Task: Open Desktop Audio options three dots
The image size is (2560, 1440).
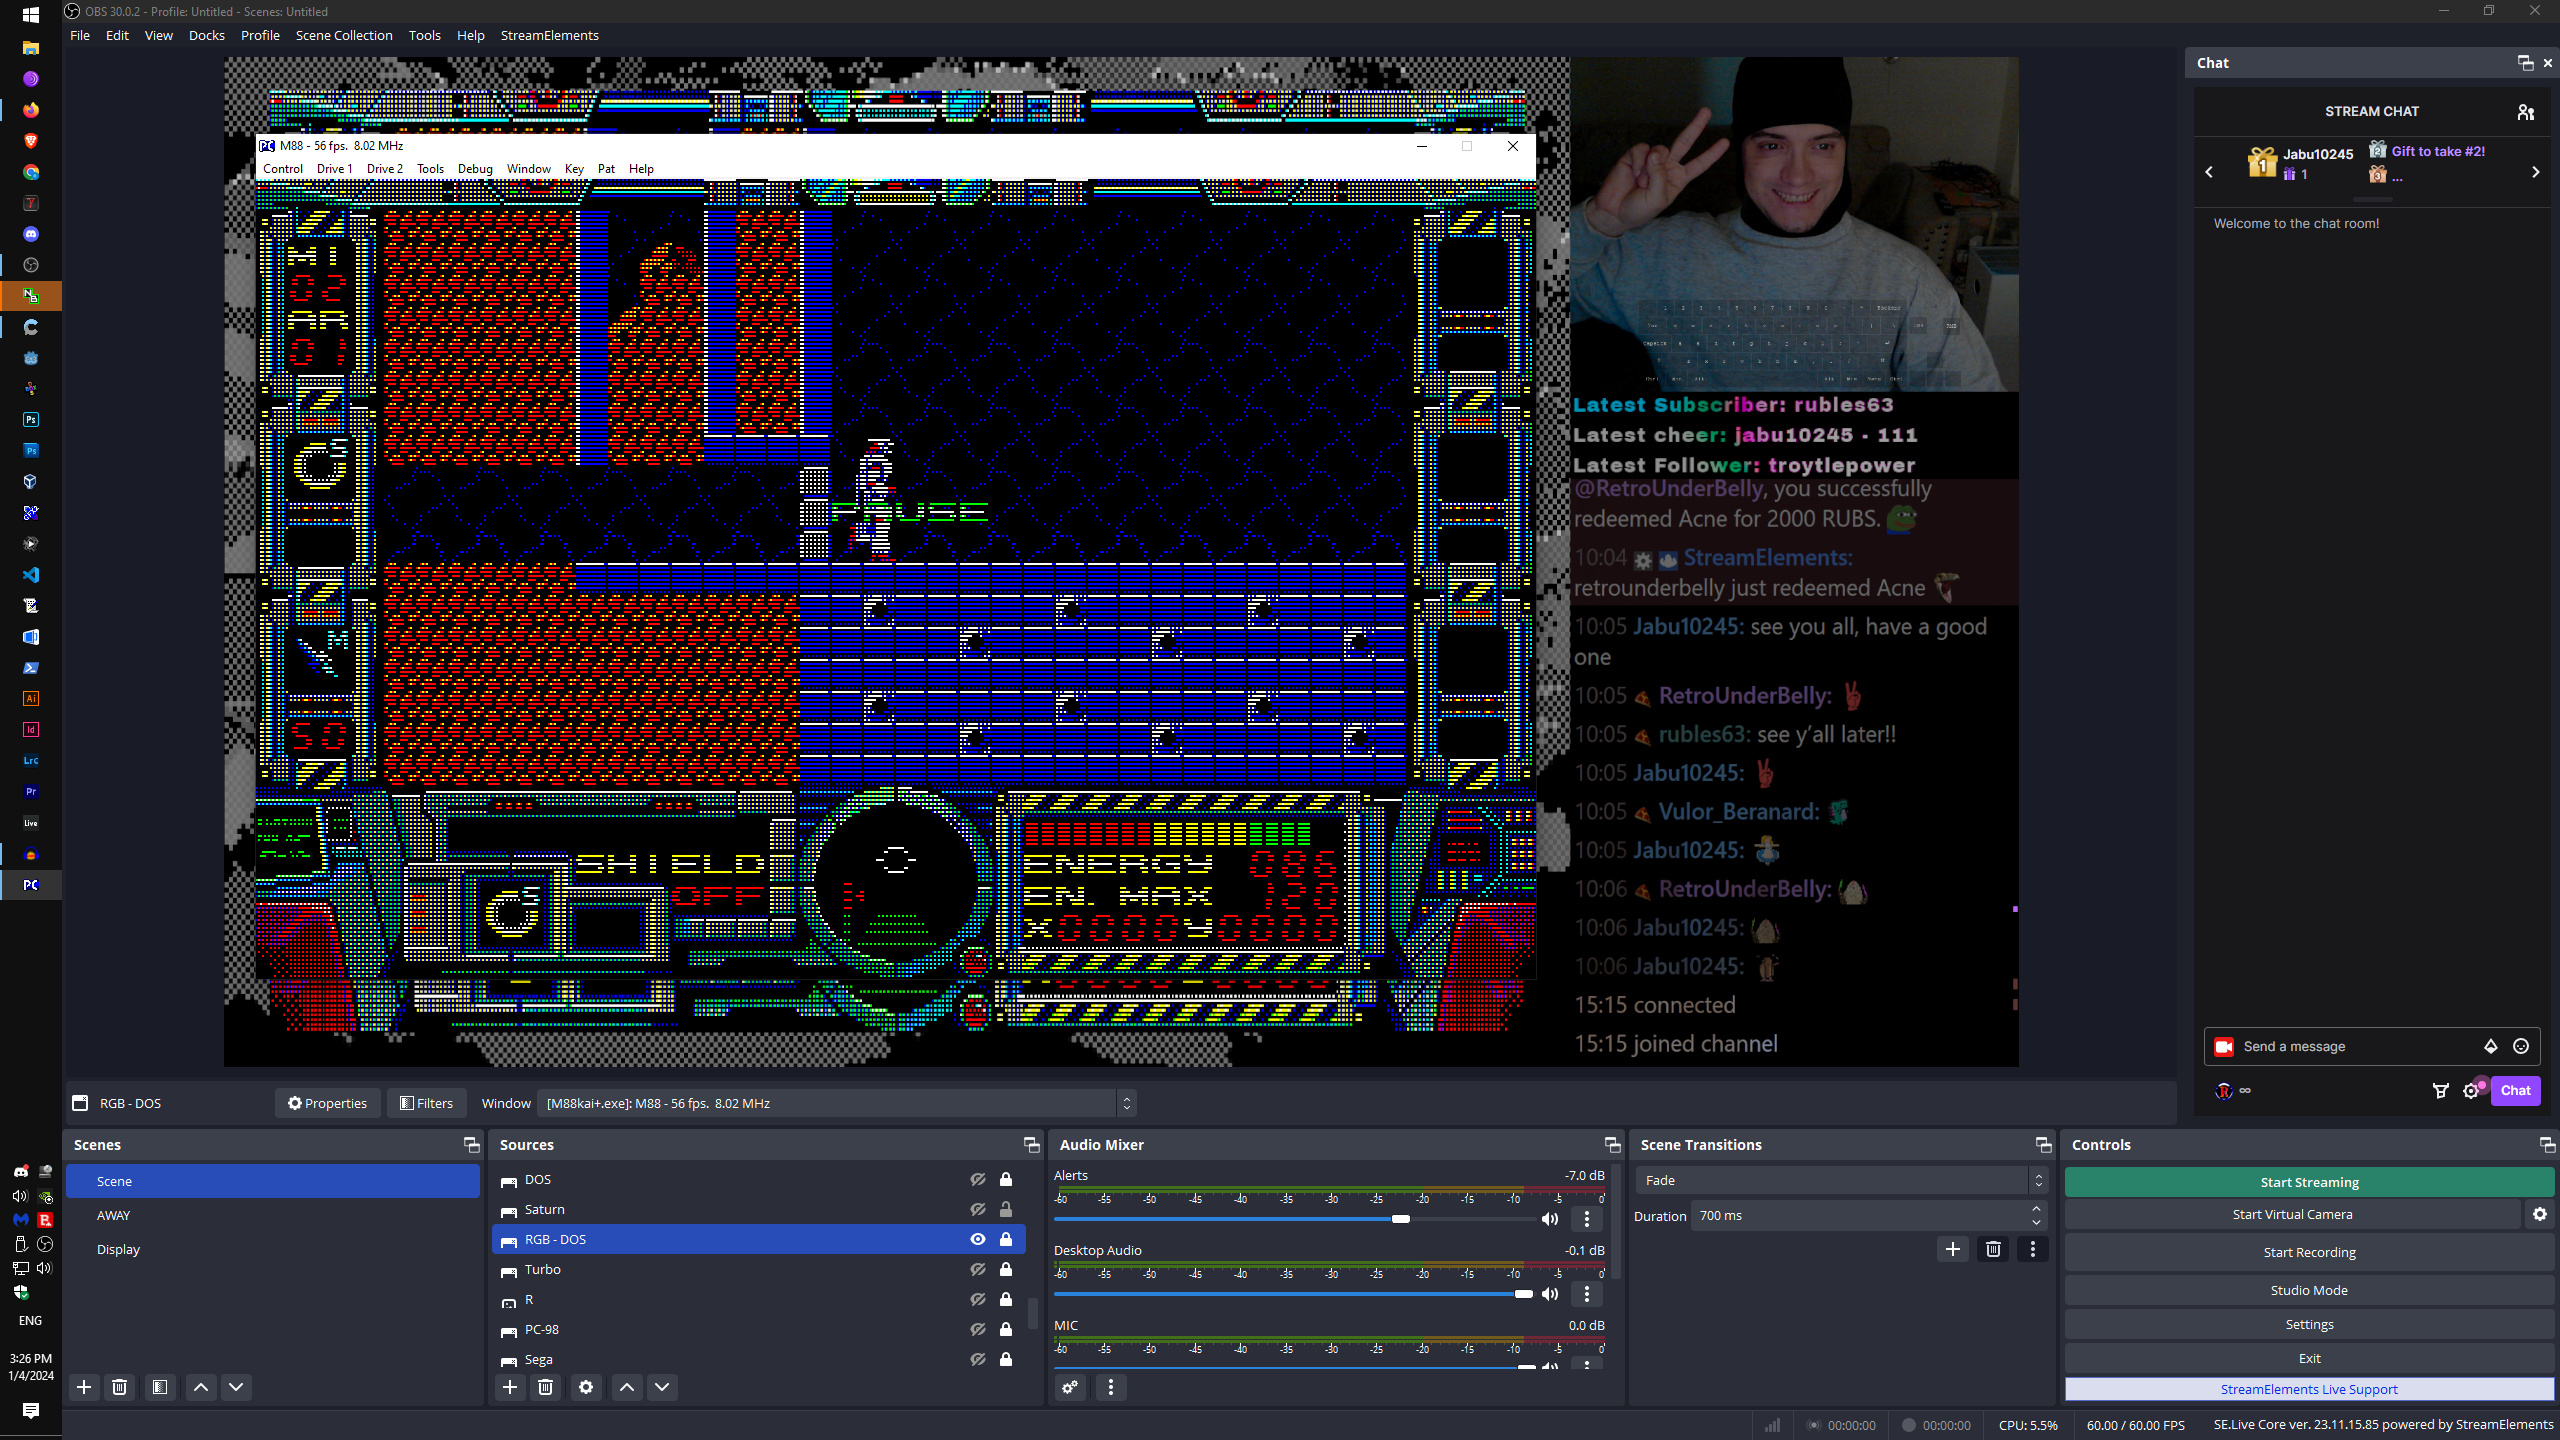Action: (1587, 1294)
